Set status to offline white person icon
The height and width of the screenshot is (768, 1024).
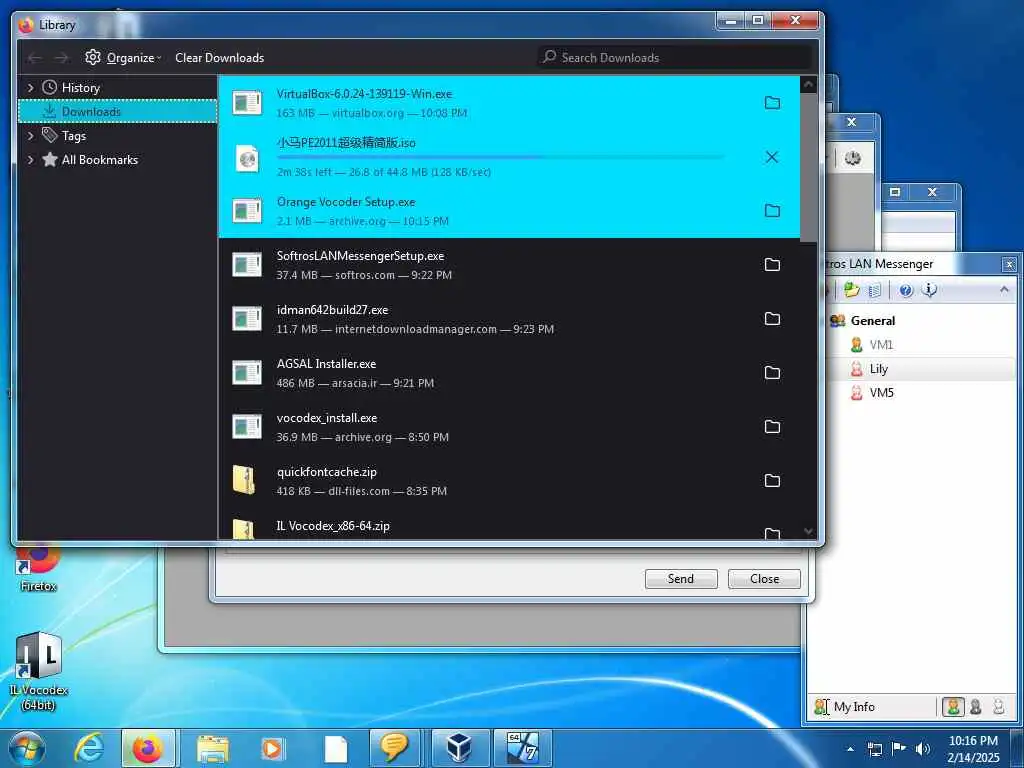(x=999, y=707)
